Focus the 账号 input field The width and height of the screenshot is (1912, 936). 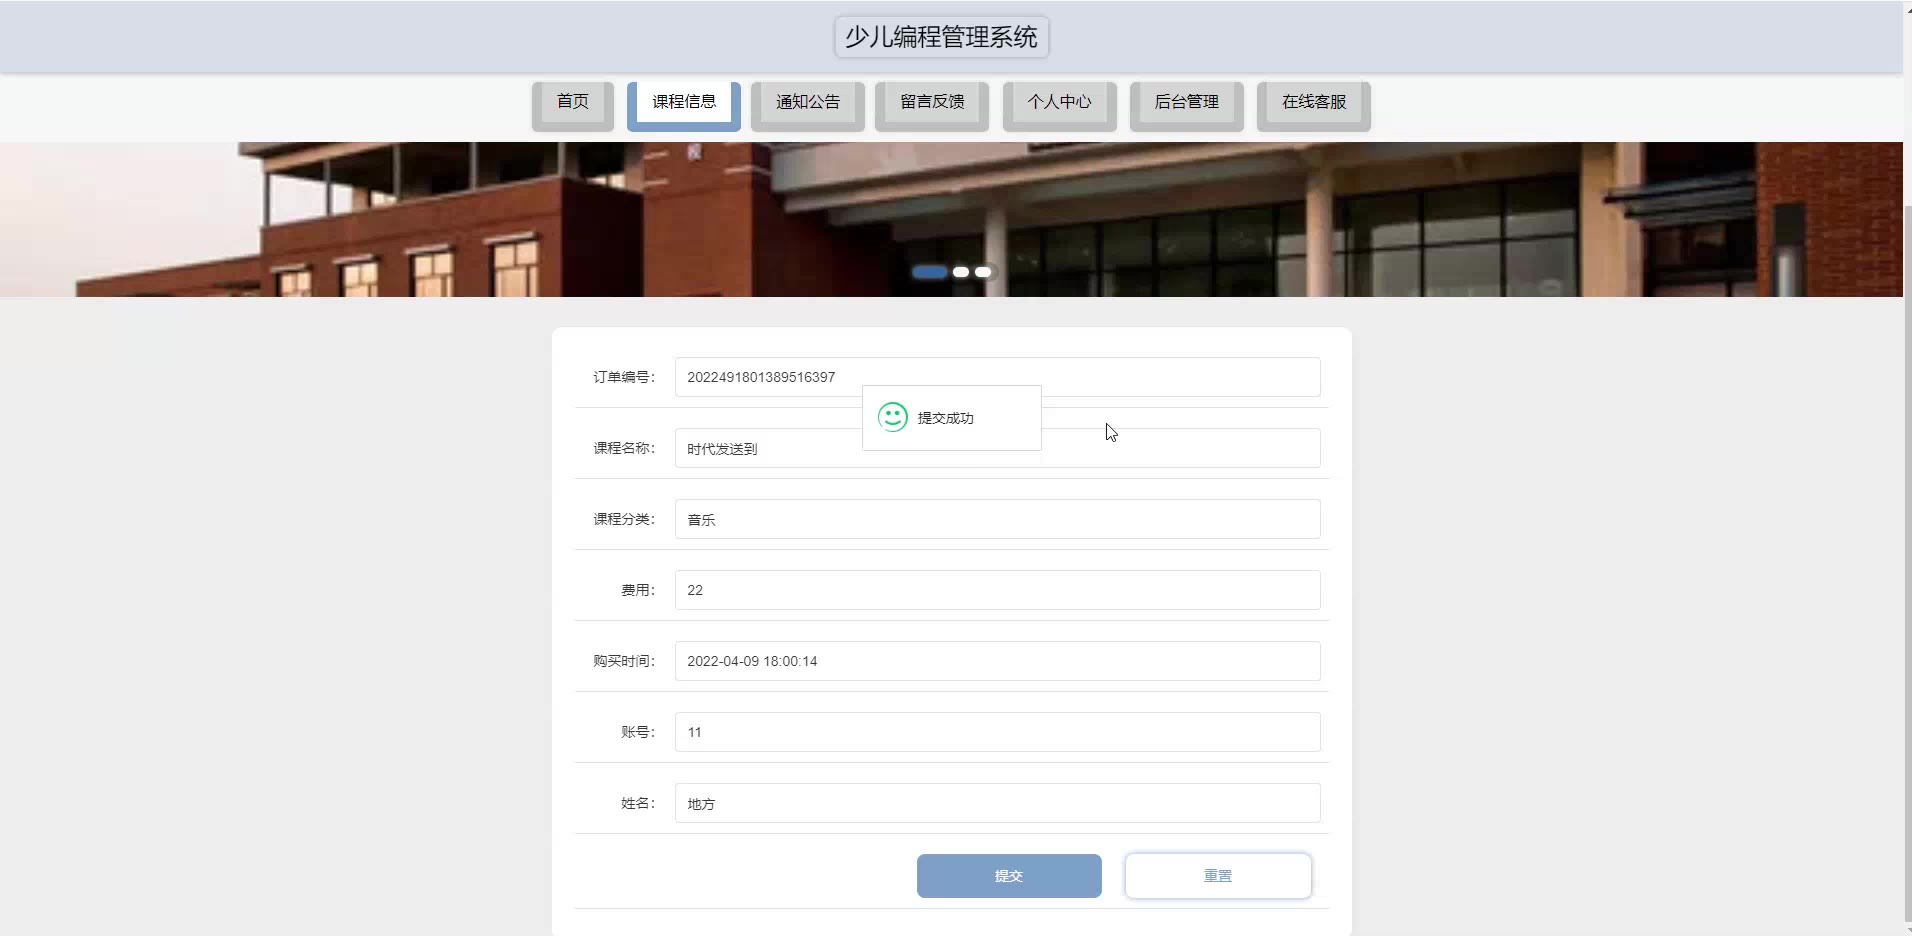point(997,732)
